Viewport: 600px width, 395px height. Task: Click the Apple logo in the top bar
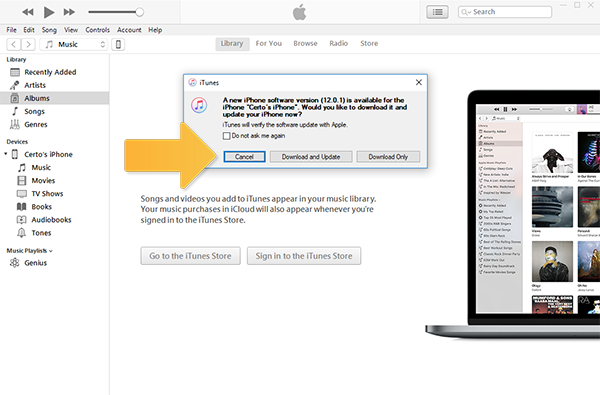(x=300, y=12)
